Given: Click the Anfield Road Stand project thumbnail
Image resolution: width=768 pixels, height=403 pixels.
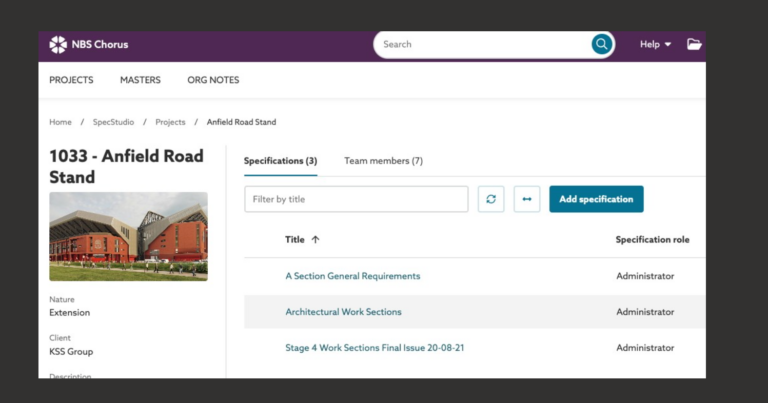Looking at the screenshot, I should (128, 236).
